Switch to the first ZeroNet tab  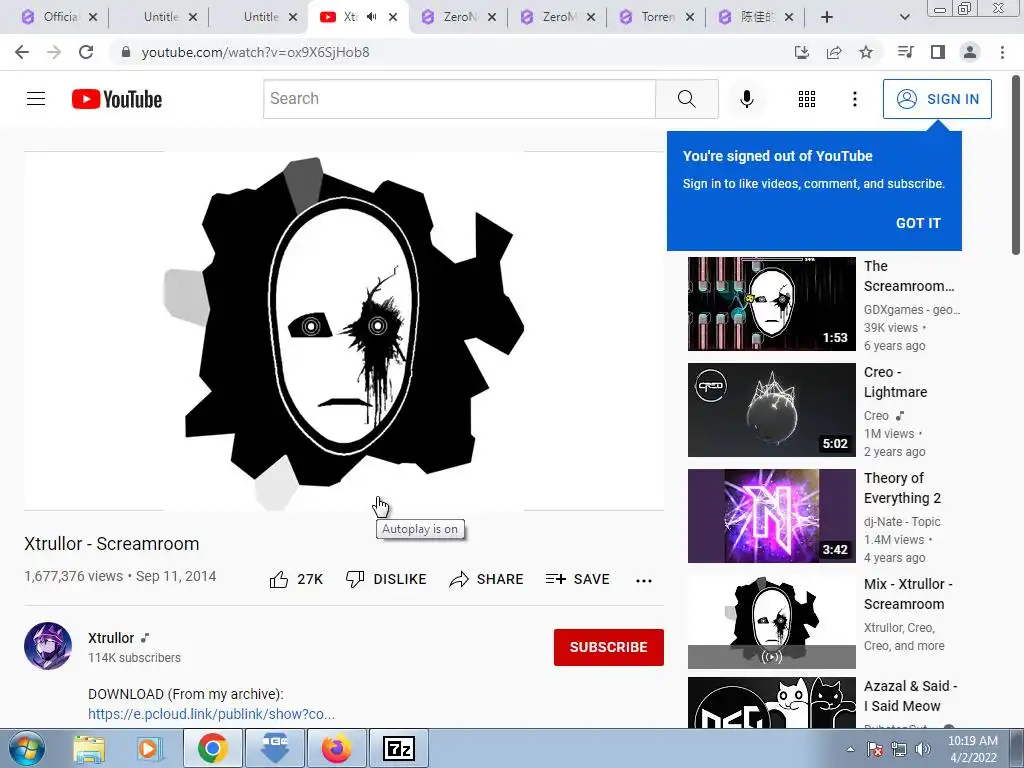point(457,17)
